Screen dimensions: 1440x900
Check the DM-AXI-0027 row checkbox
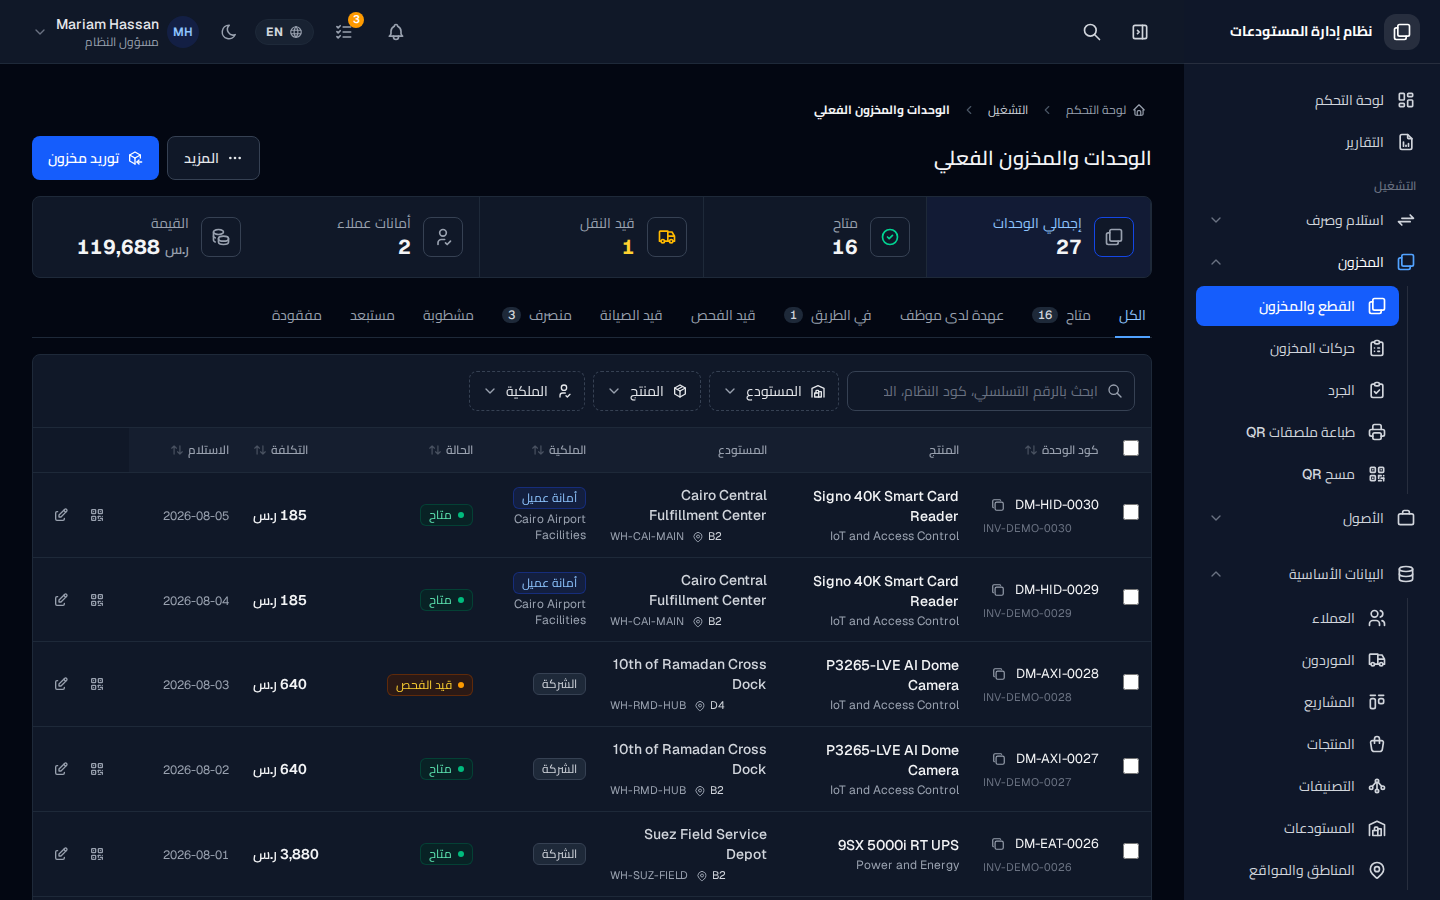(x=1131, y=766)
